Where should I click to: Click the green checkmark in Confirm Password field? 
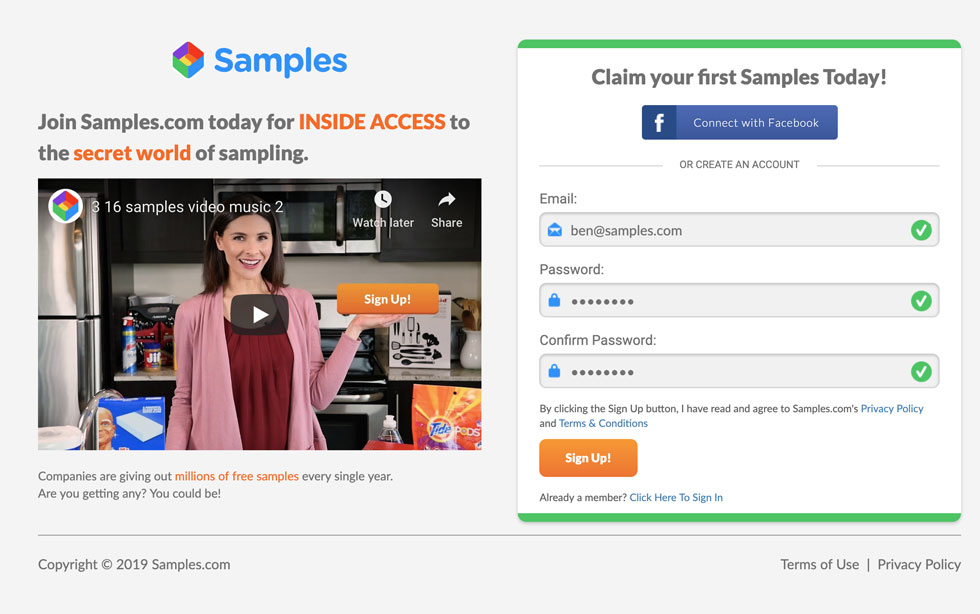921,371
